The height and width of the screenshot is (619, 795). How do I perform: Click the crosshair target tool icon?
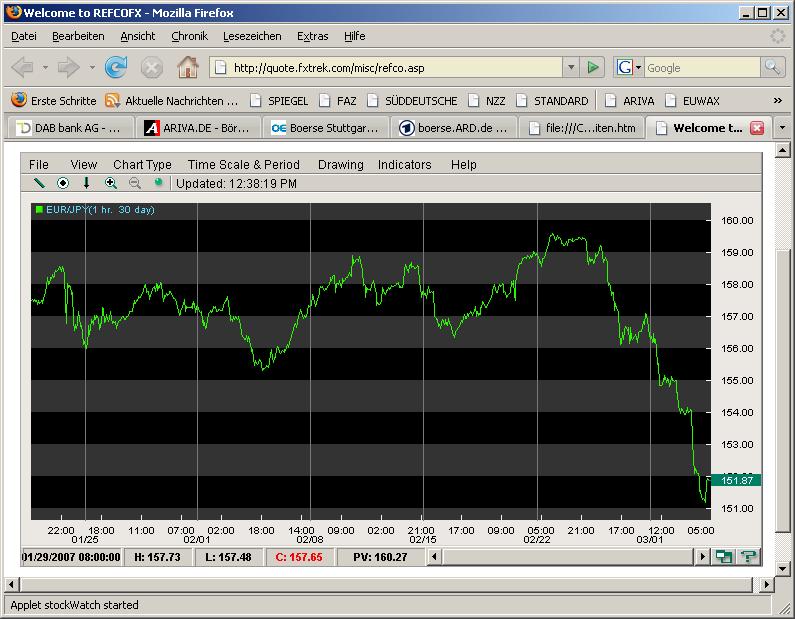tap(63, 183)
